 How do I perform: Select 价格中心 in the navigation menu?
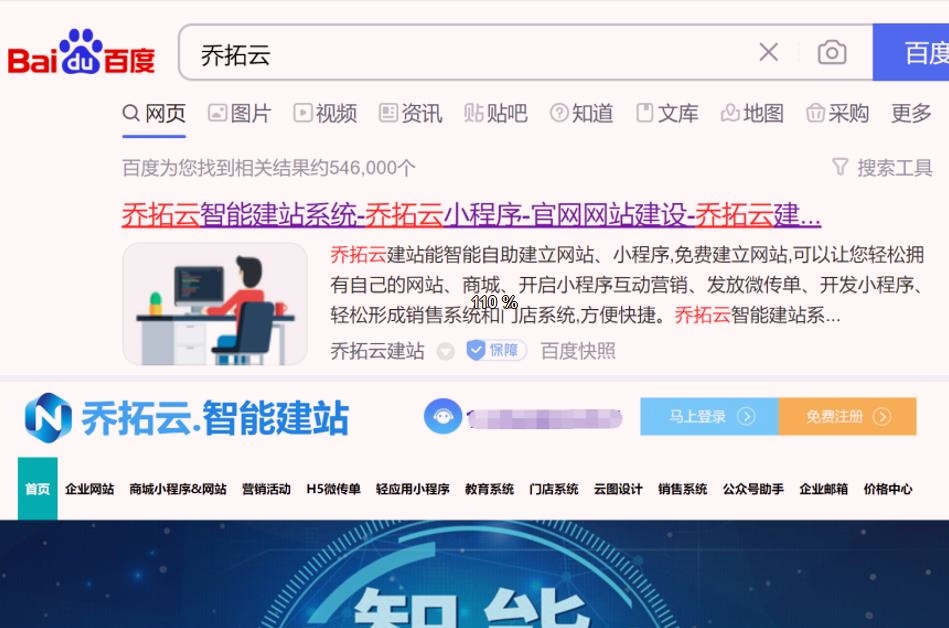[888, 489]
